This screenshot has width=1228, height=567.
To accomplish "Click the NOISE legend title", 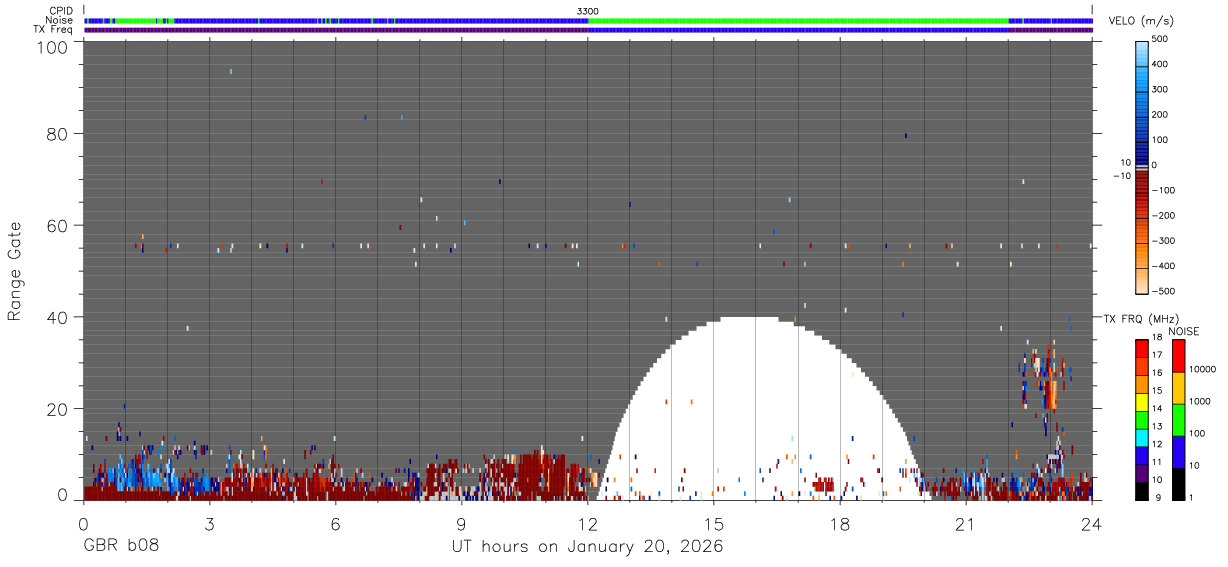I will coord(1182,331).
